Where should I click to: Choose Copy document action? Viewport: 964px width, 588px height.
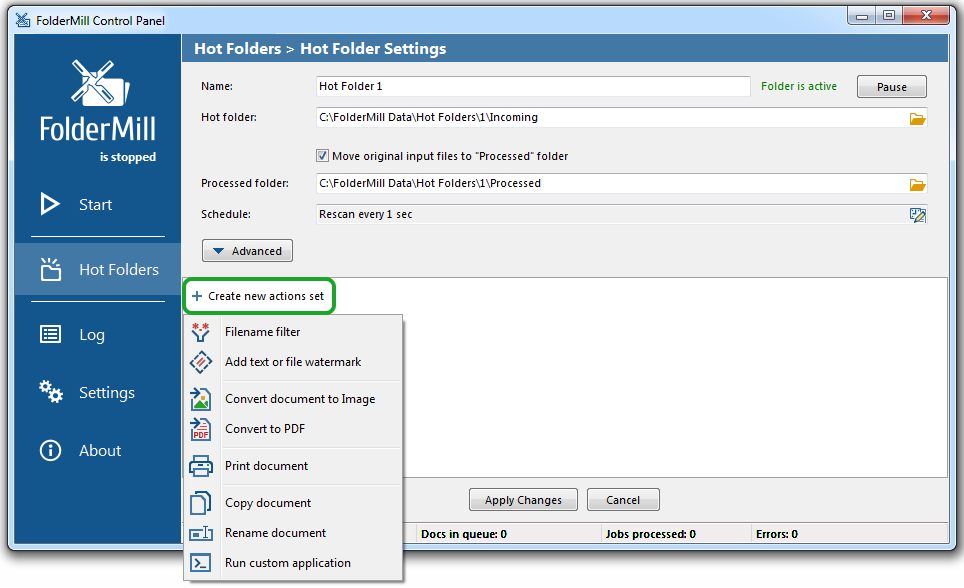coord(293,503)
